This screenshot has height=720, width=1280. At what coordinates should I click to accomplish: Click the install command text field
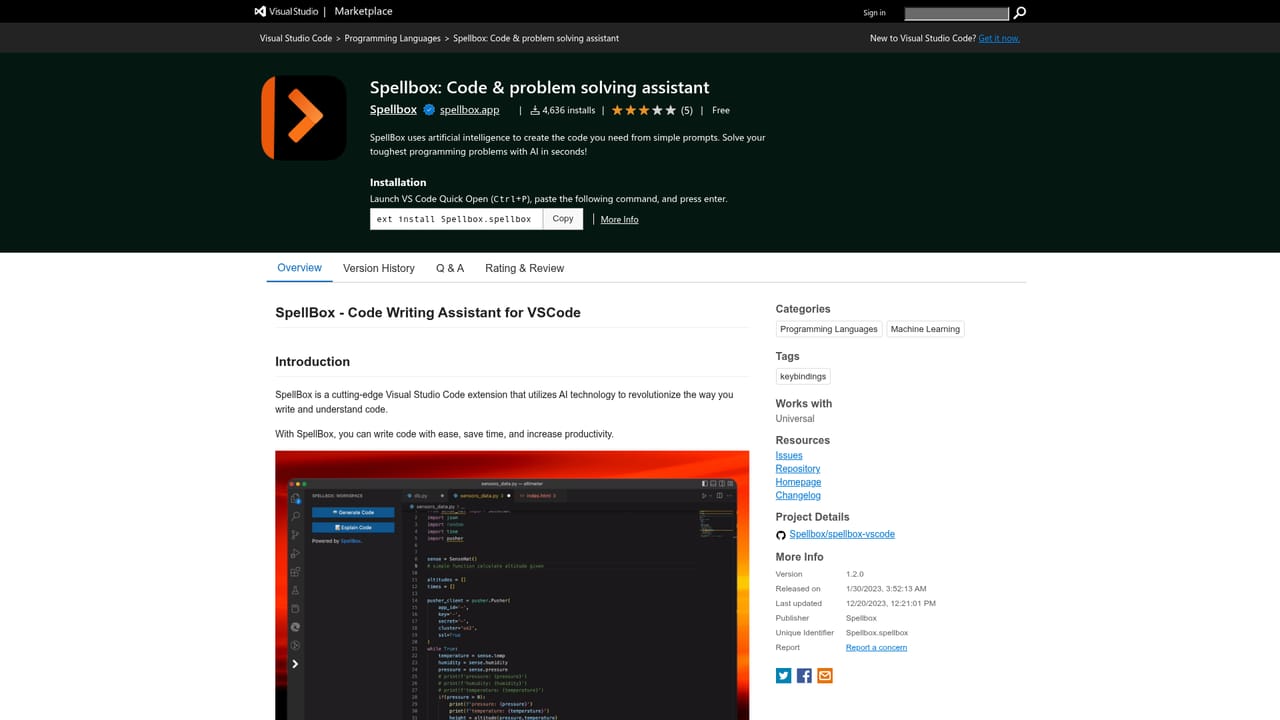pos(456,219)
